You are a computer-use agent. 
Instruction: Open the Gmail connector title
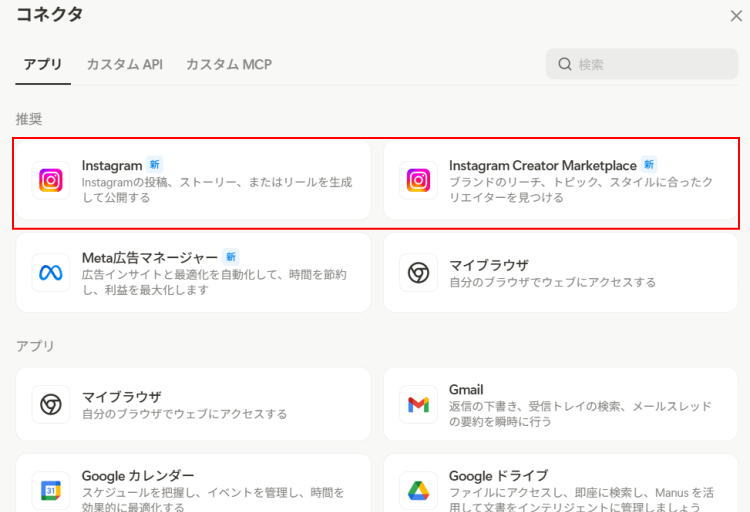pos(466,390)
